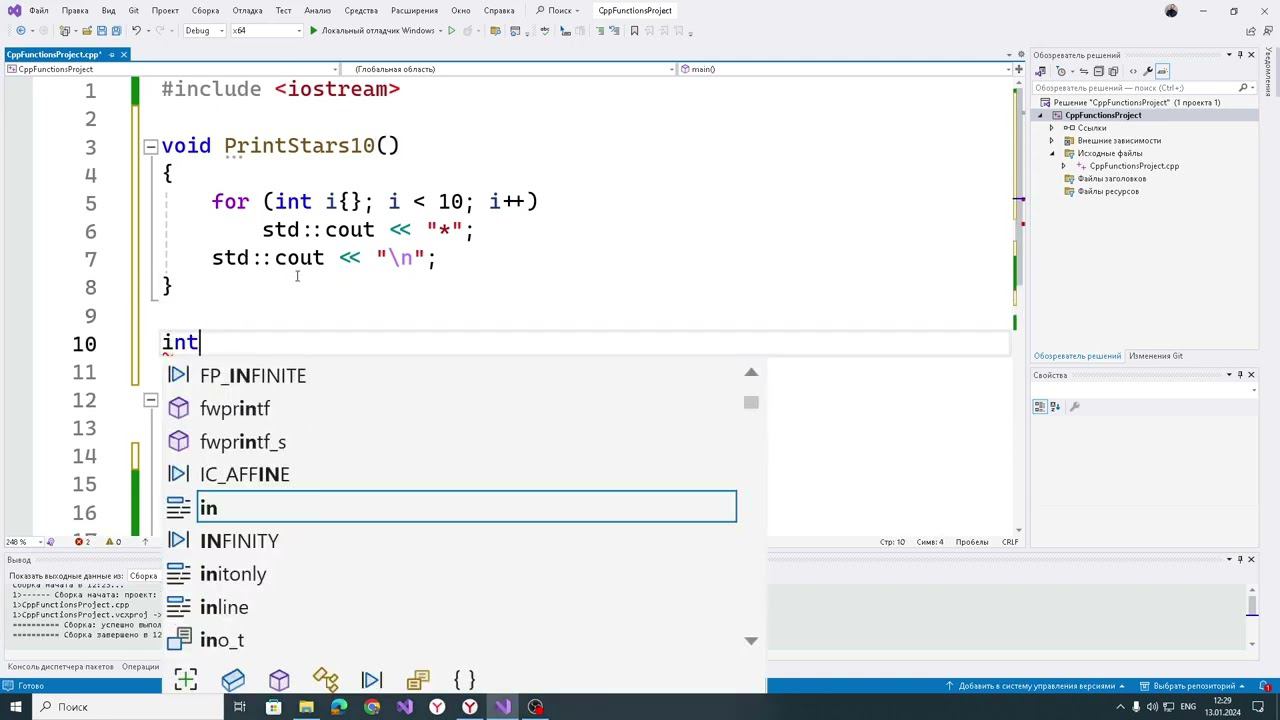Click Локальный отладчик Windows button
Viewport: 1280px width, 720px height.
click(x=372, y=31)
